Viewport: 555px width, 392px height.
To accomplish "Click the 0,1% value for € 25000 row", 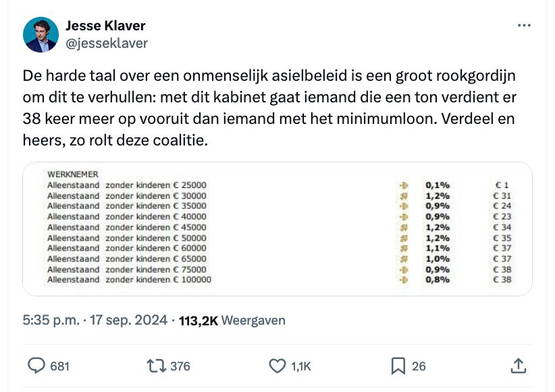I will pos(437,185).
